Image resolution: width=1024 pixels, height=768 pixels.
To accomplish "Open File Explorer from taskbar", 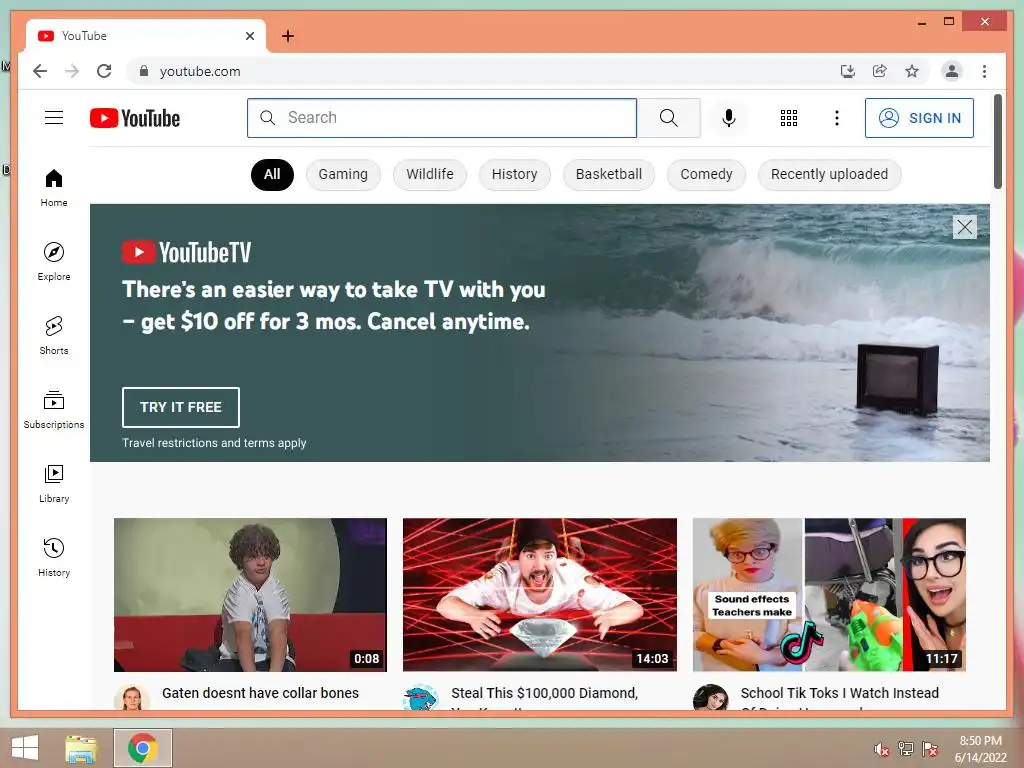I will click(x=81, y=748).
